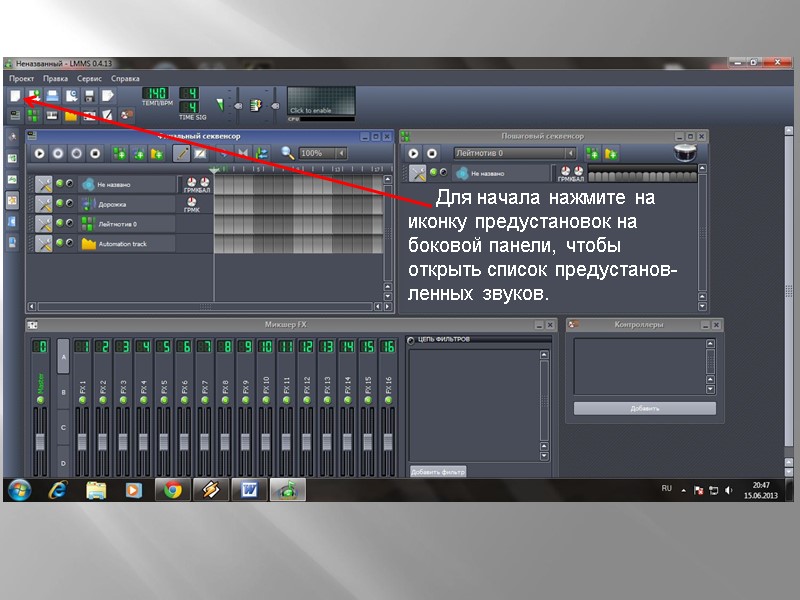Switch FX Mixer to bank A

[x=63, y=357]
